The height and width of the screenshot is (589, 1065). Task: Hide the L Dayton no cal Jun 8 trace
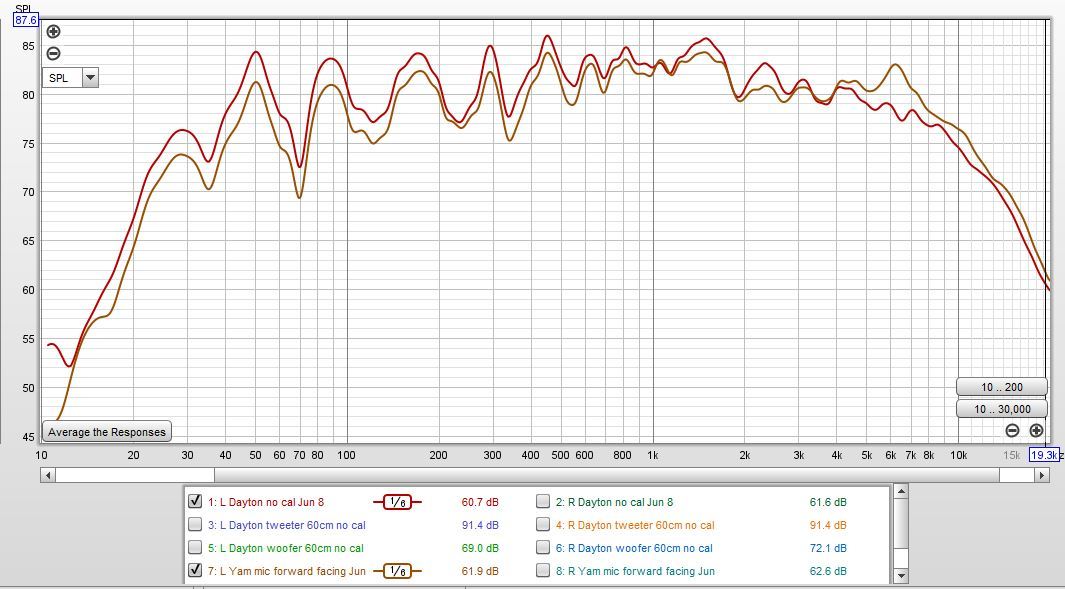[195, 502]
